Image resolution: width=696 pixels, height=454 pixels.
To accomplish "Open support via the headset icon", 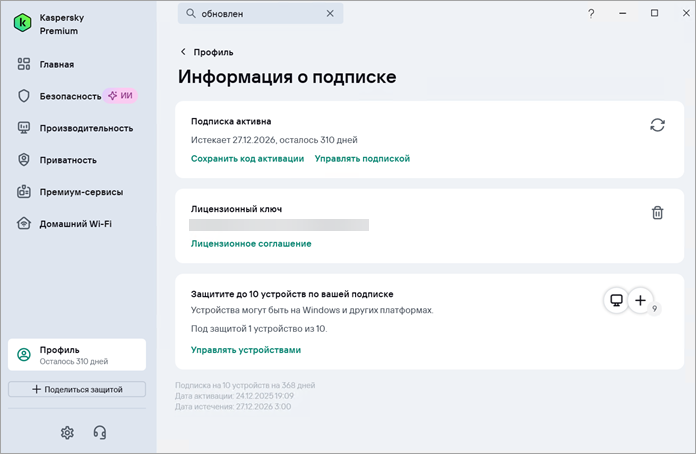I will click(x=100, y=432).
